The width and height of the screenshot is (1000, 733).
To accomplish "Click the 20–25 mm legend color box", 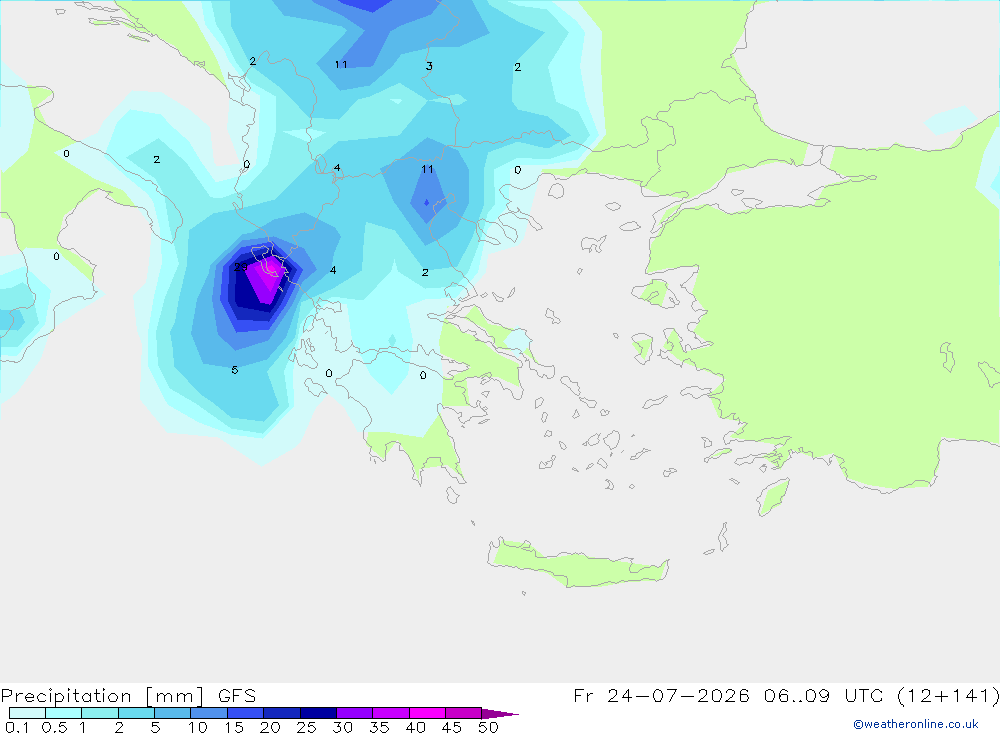I will pyautogui.click(x=281, y=713).
